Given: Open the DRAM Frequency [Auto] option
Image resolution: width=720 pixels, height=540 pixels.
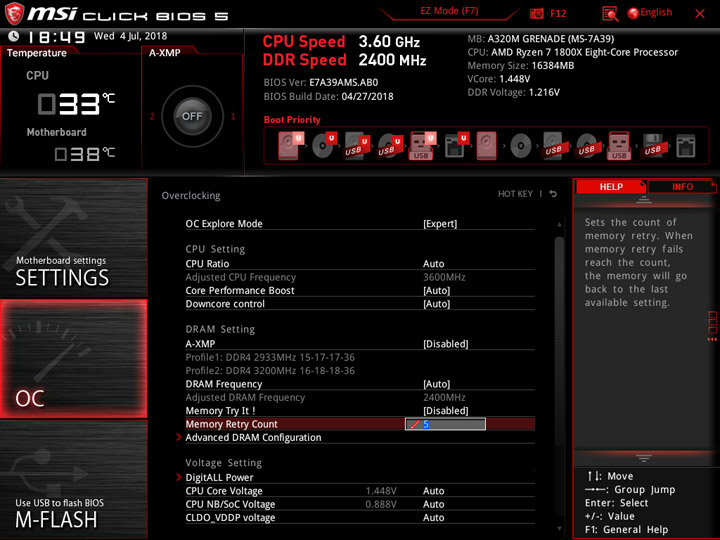Looking at the screenshot, I should pos(436,384).
